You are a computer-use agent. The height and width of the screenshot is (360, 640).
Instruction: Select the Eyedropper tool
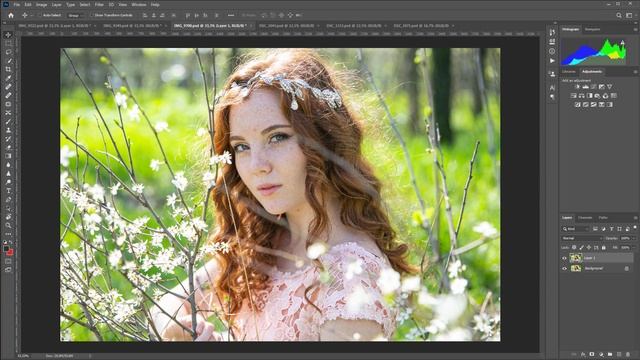8,78
